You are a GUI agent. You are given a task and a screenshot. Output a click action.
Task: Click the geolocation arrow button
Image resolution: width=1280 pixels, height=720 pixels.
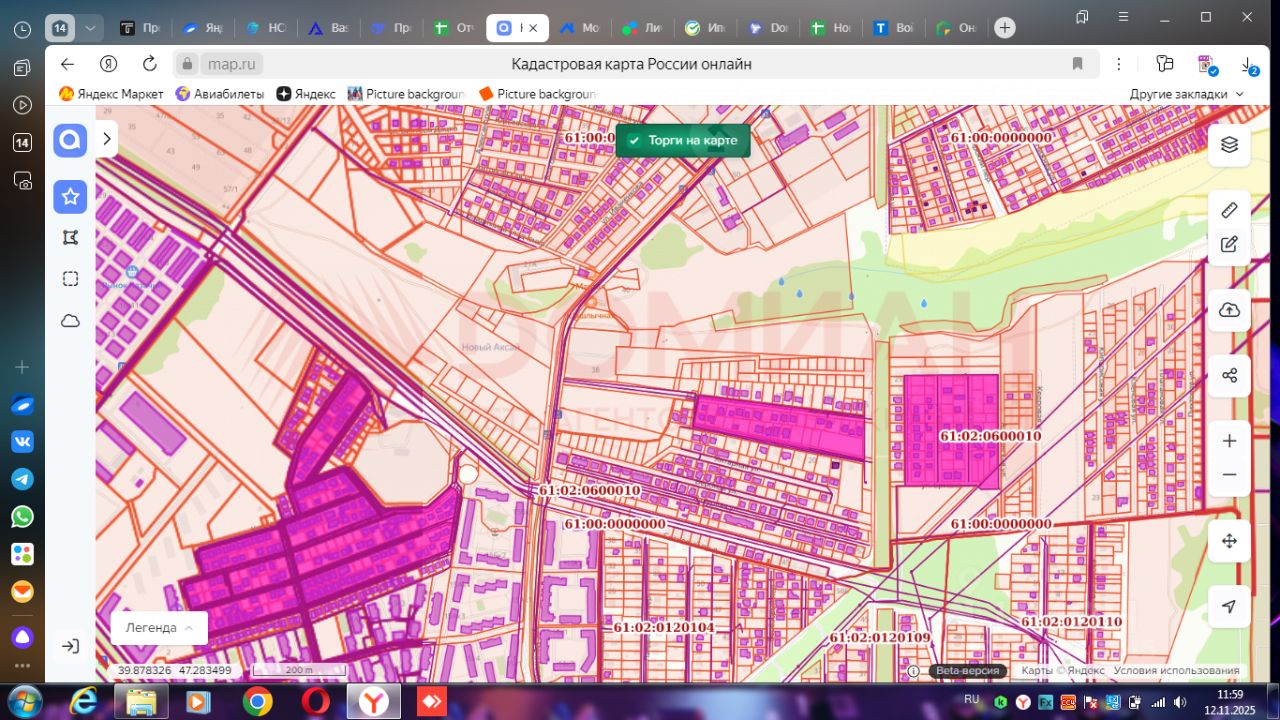point(1229,606)
